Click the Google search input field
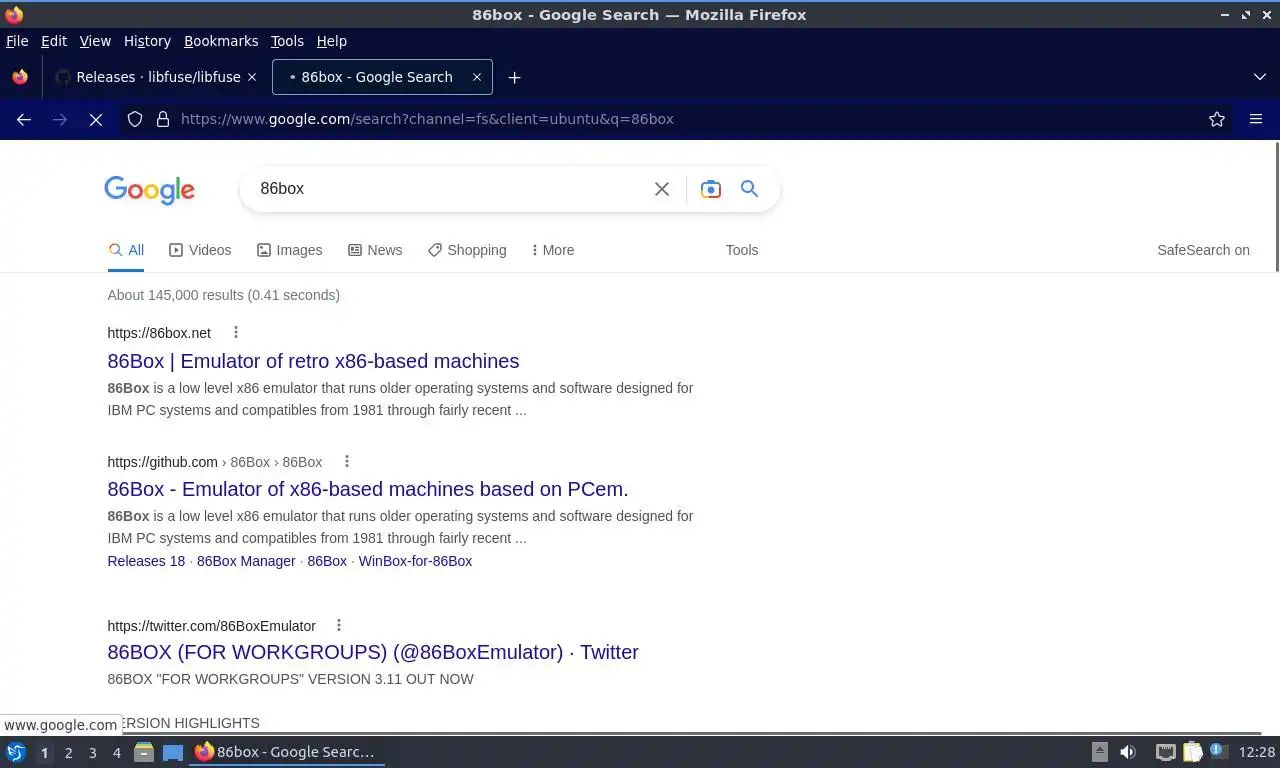Viewport: 1280px width, 768px height. [x=450, y=189]
